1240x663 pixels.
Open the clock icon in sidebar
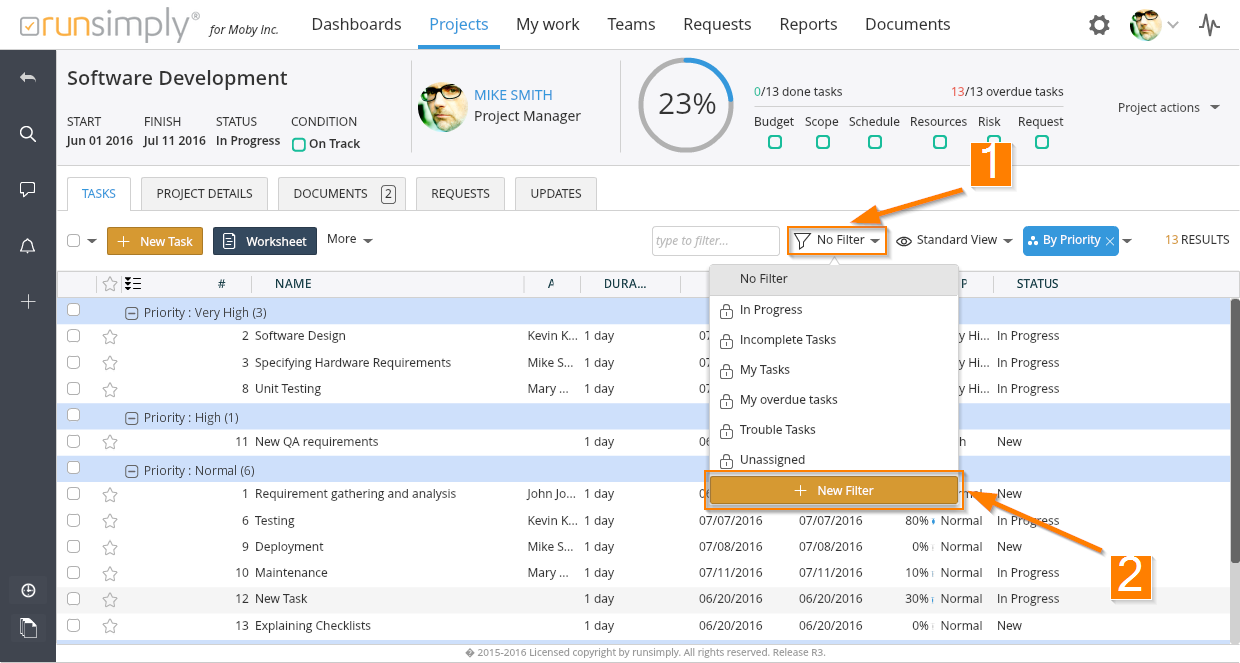(28, 590)
